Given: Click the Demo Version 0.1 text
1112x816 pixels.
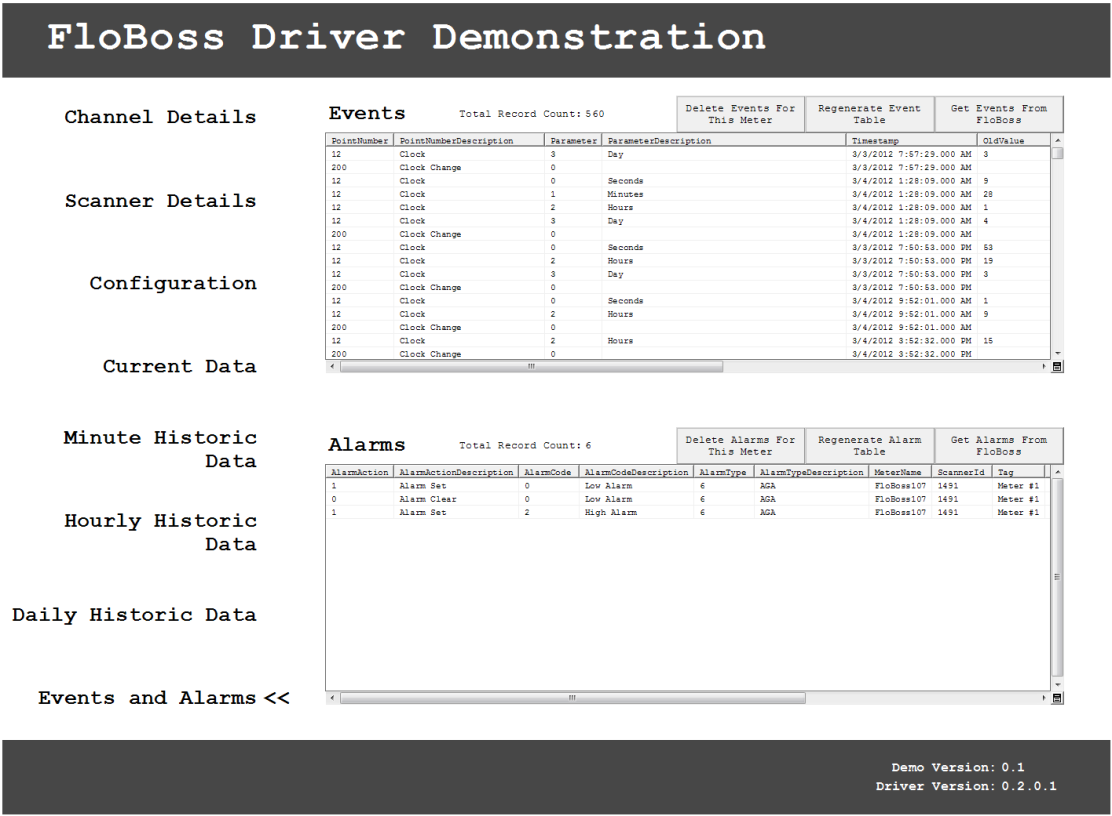Looking at the screenshot, I should (957, 768).
